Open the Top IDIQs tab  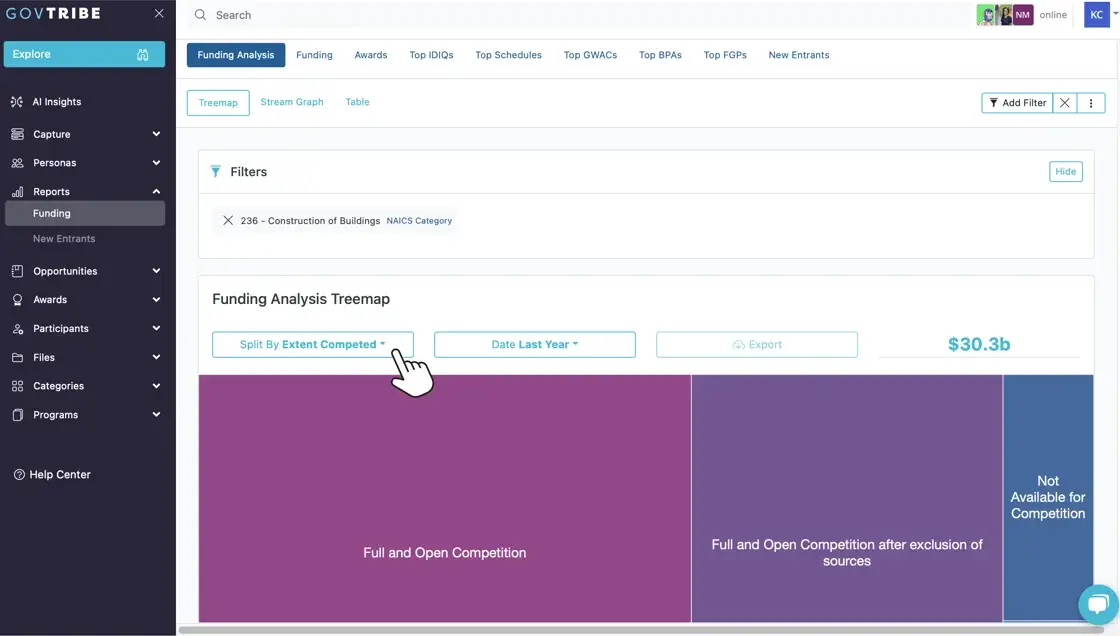click(x=431, y=55)
